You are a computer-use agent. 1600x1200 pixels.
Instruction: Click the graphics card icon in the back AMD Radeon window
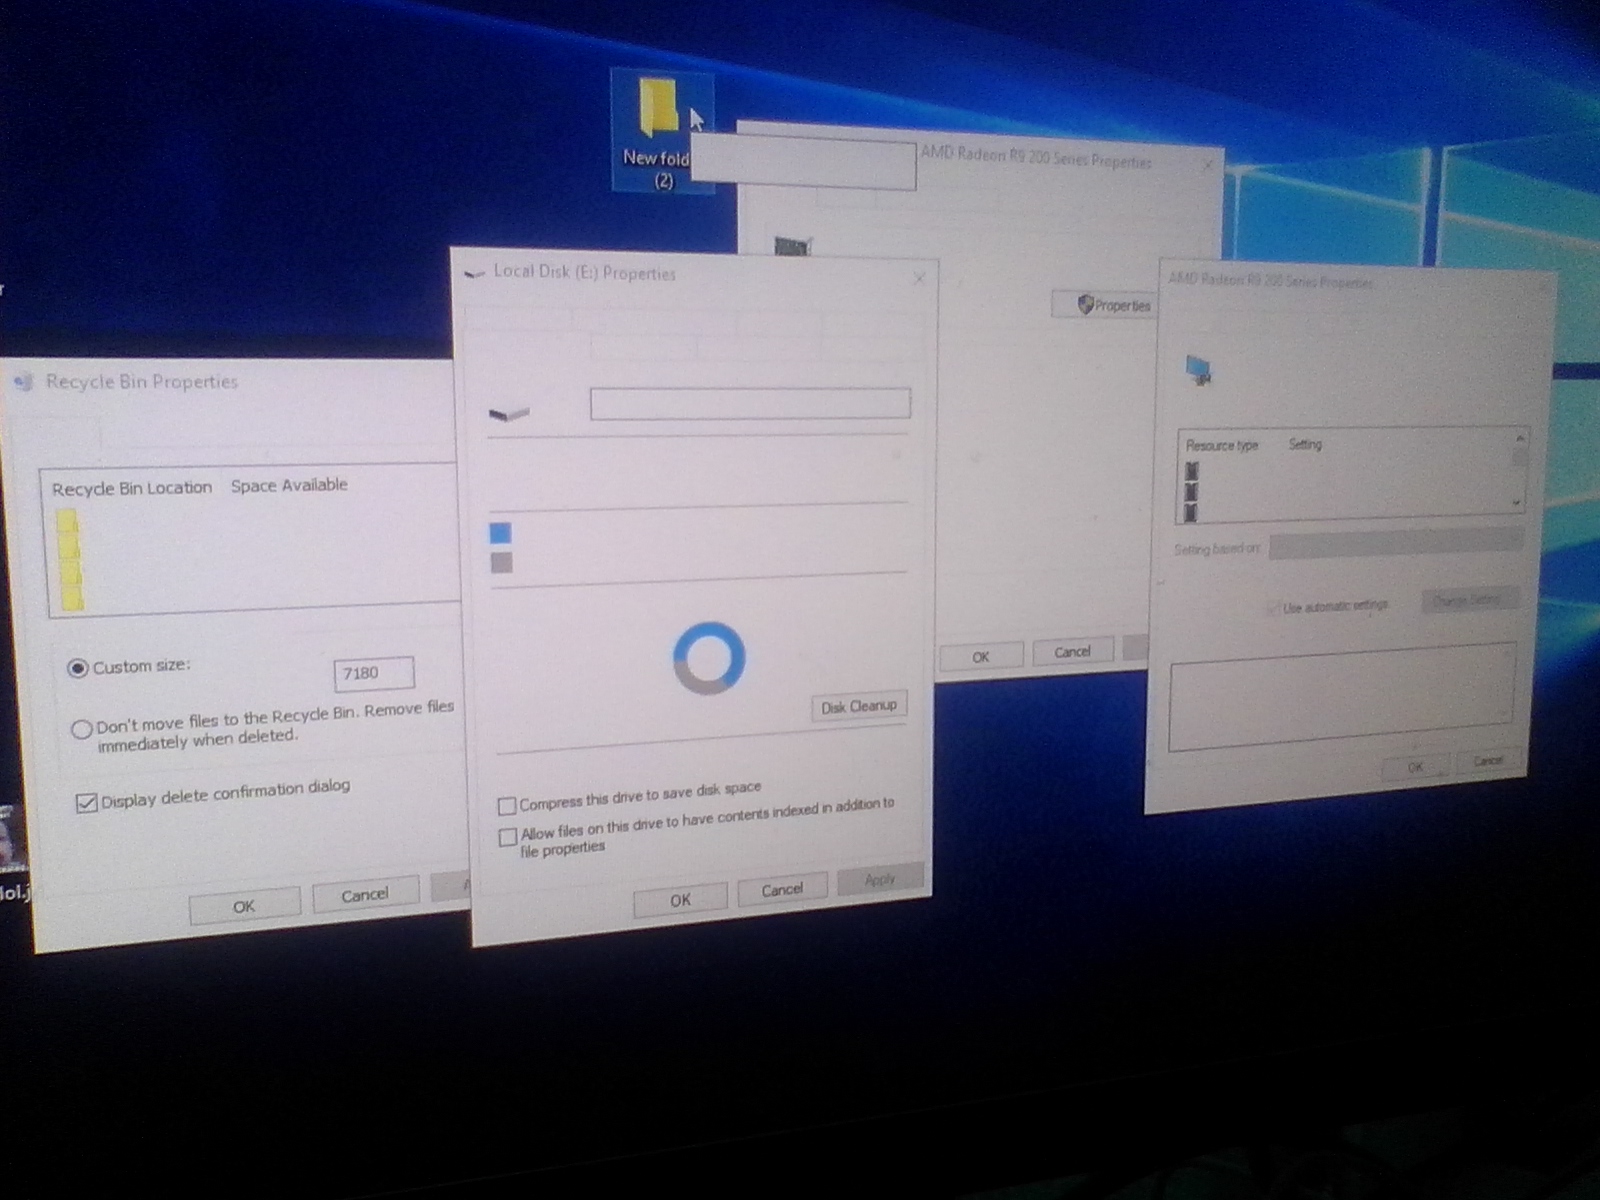(x=792, y=245)
